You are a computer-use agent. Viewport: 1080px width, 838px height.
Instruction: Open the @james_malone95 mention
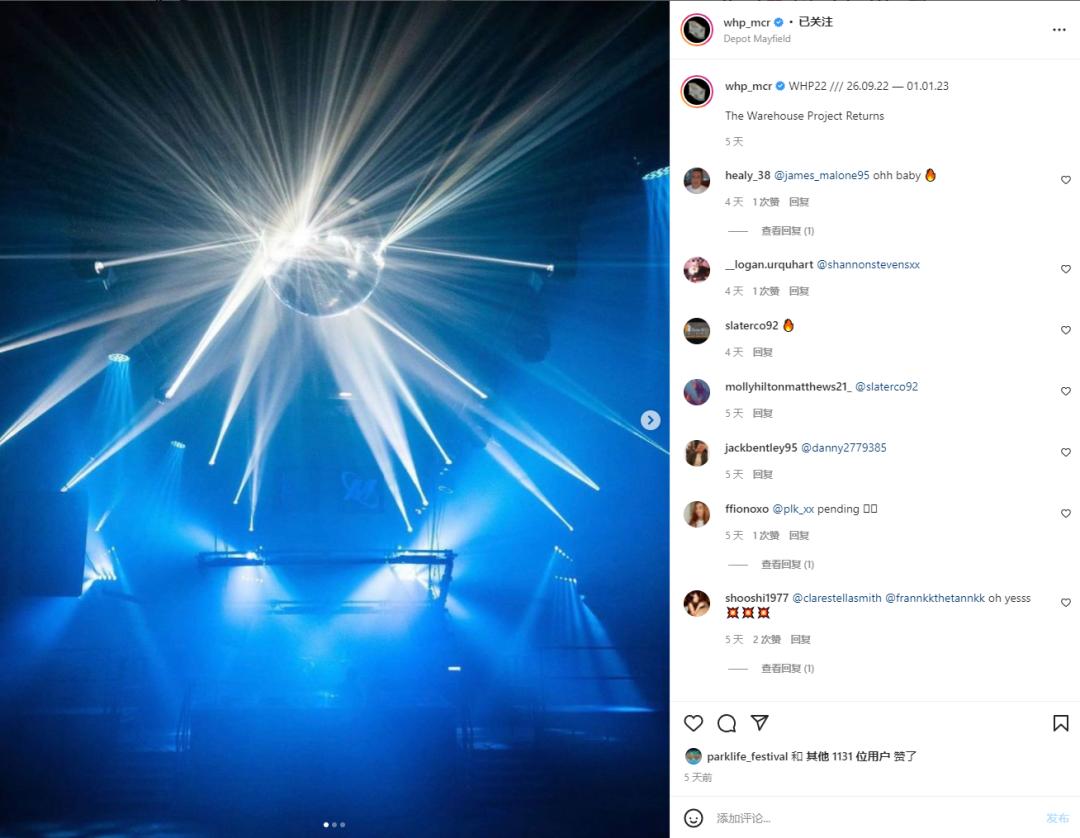pos(822,176)
